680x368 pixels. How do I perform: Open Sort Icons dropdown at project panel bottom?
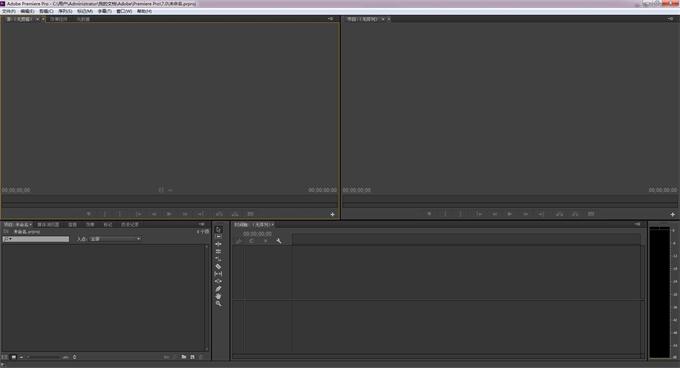click(x=75, y=357)
